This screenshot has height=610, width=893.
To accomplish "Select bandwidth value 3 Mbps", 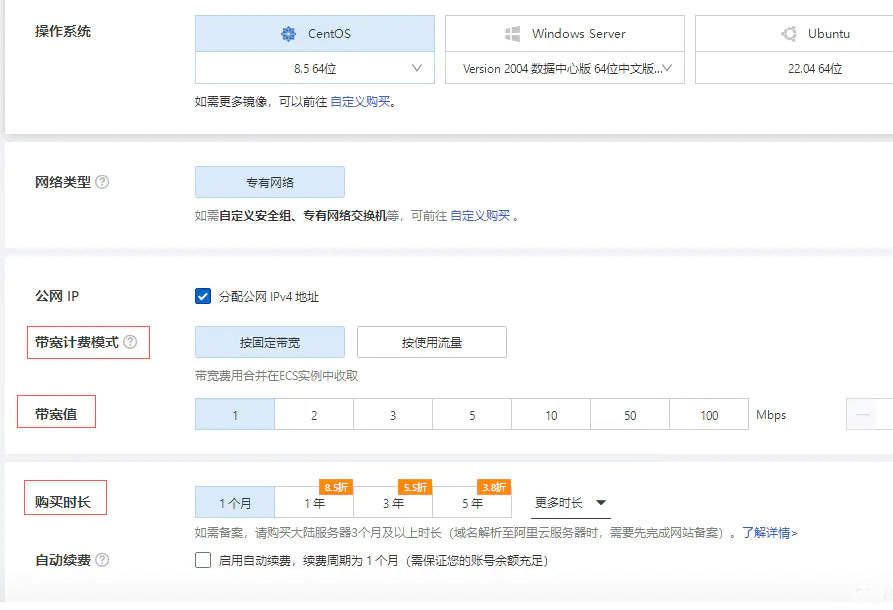I will tap(393, 415).
